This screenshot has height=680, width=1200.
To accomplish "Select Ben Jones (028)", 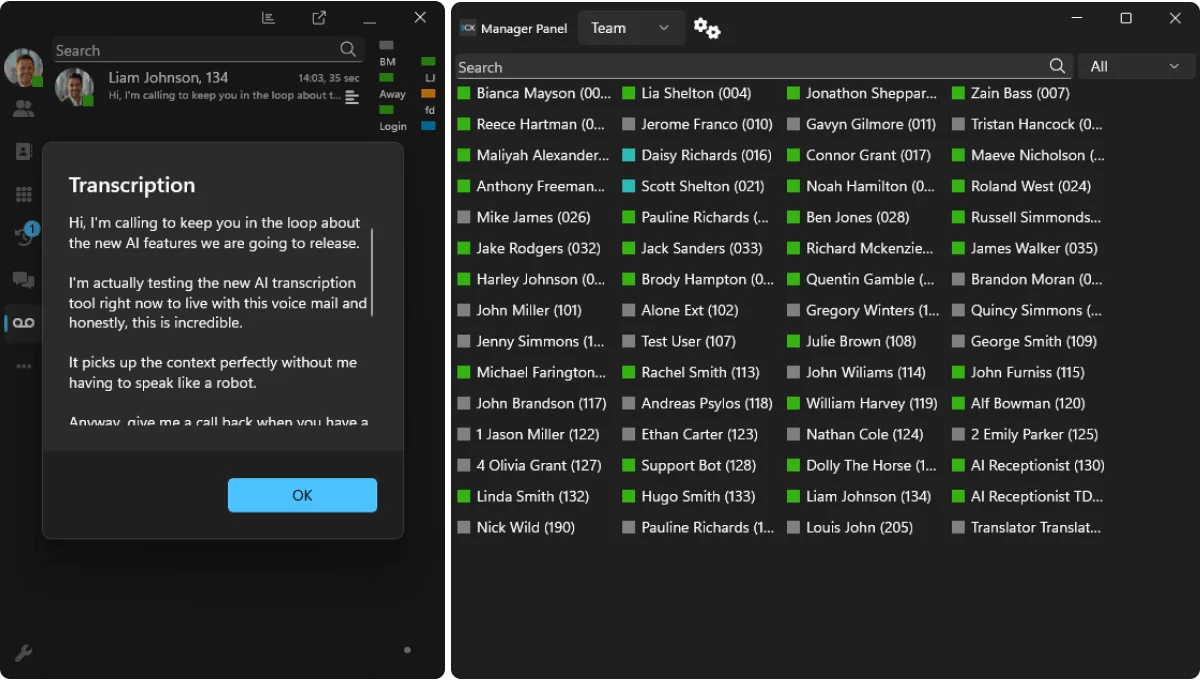I will click(848, 217).
